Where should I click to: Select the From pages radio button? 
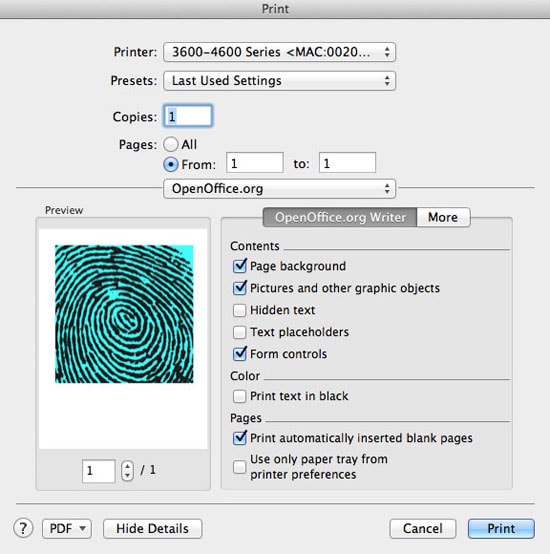pos(171,164)
